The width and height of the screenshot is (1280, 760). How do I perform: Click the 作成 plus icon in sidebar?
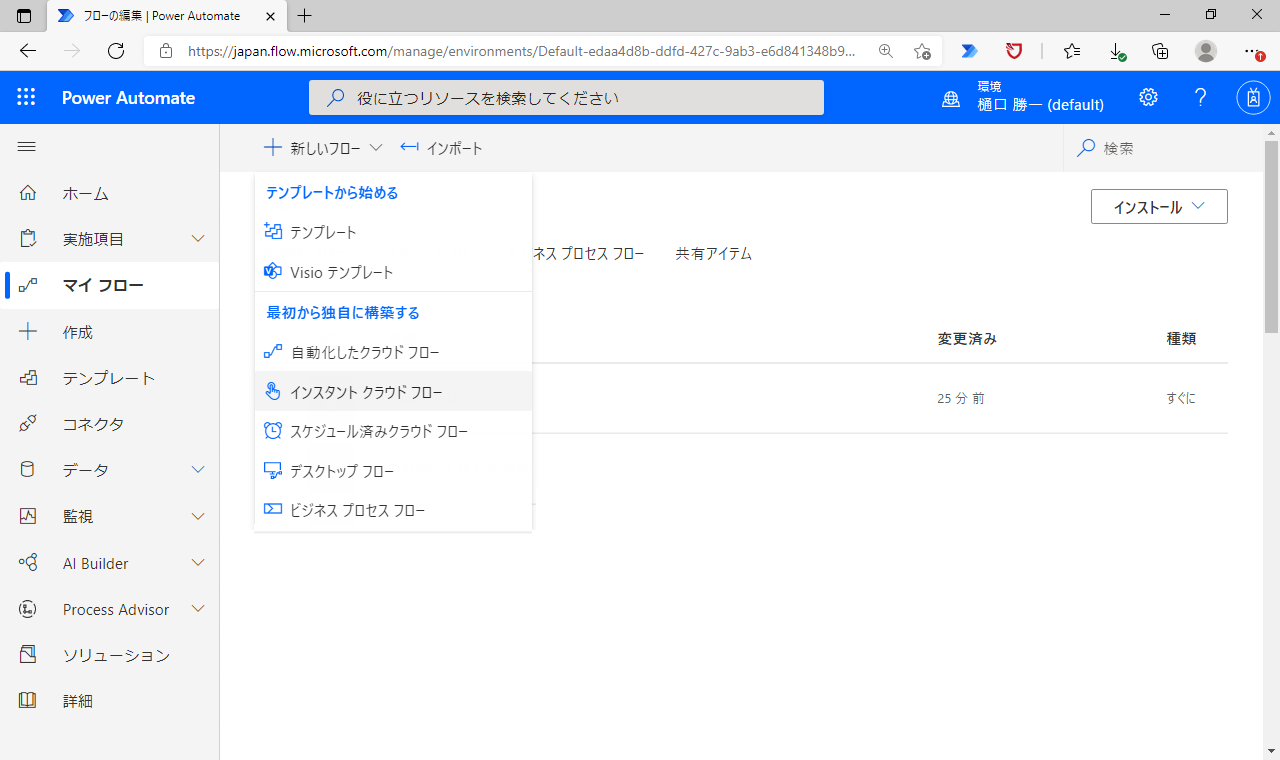(x=28, y=332)
